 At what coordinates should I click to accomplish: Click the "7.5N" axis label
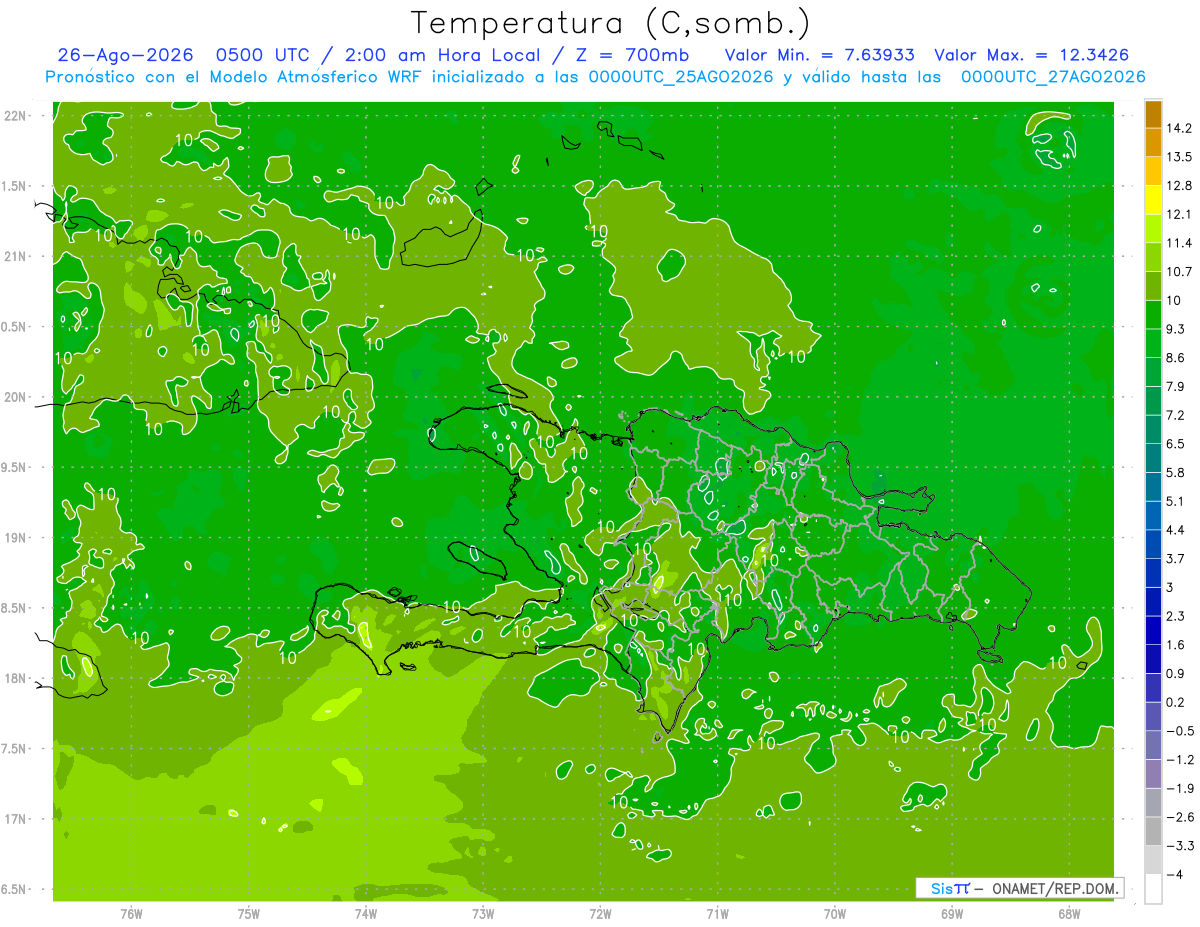tap(14, 749)
